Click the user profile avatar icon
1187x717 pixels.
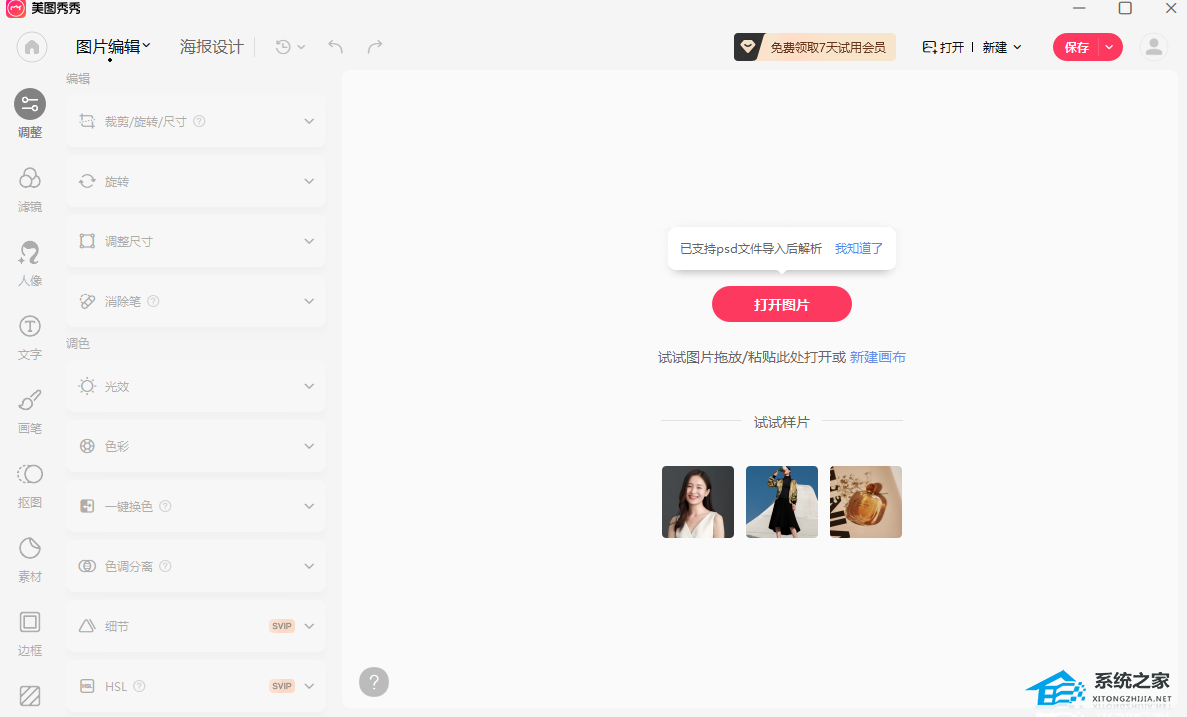tap(1154, 47)
